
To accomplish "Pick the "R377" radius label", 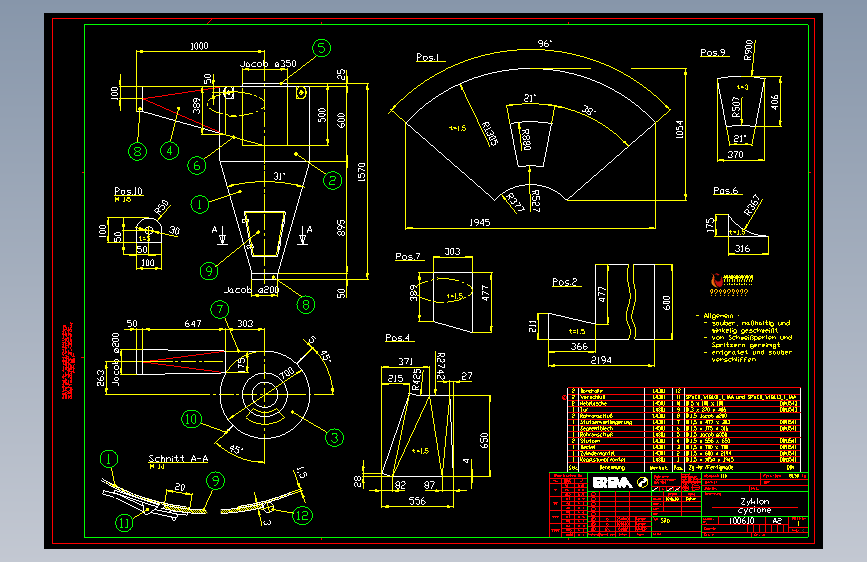I will (515, 202).
